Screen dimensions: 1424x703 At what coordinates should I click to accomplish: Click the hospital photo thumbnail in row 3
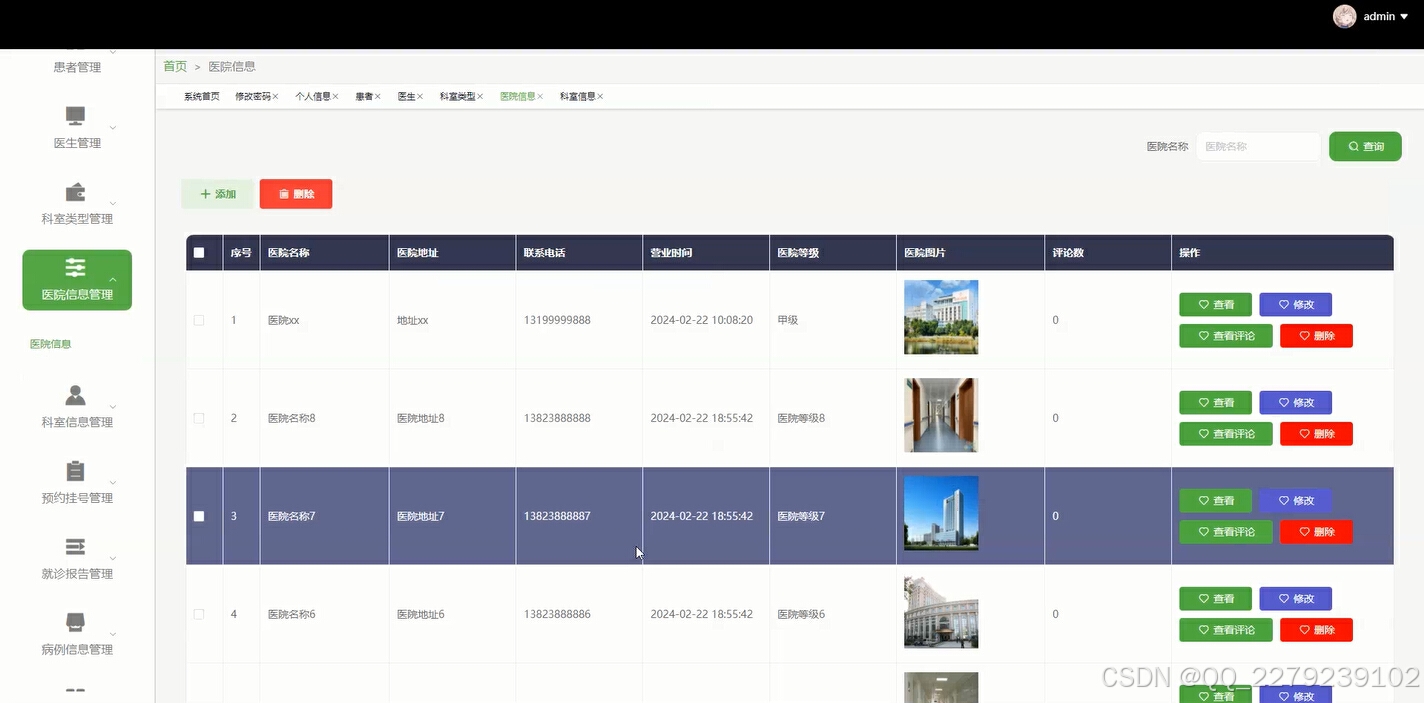coord(940,513)
